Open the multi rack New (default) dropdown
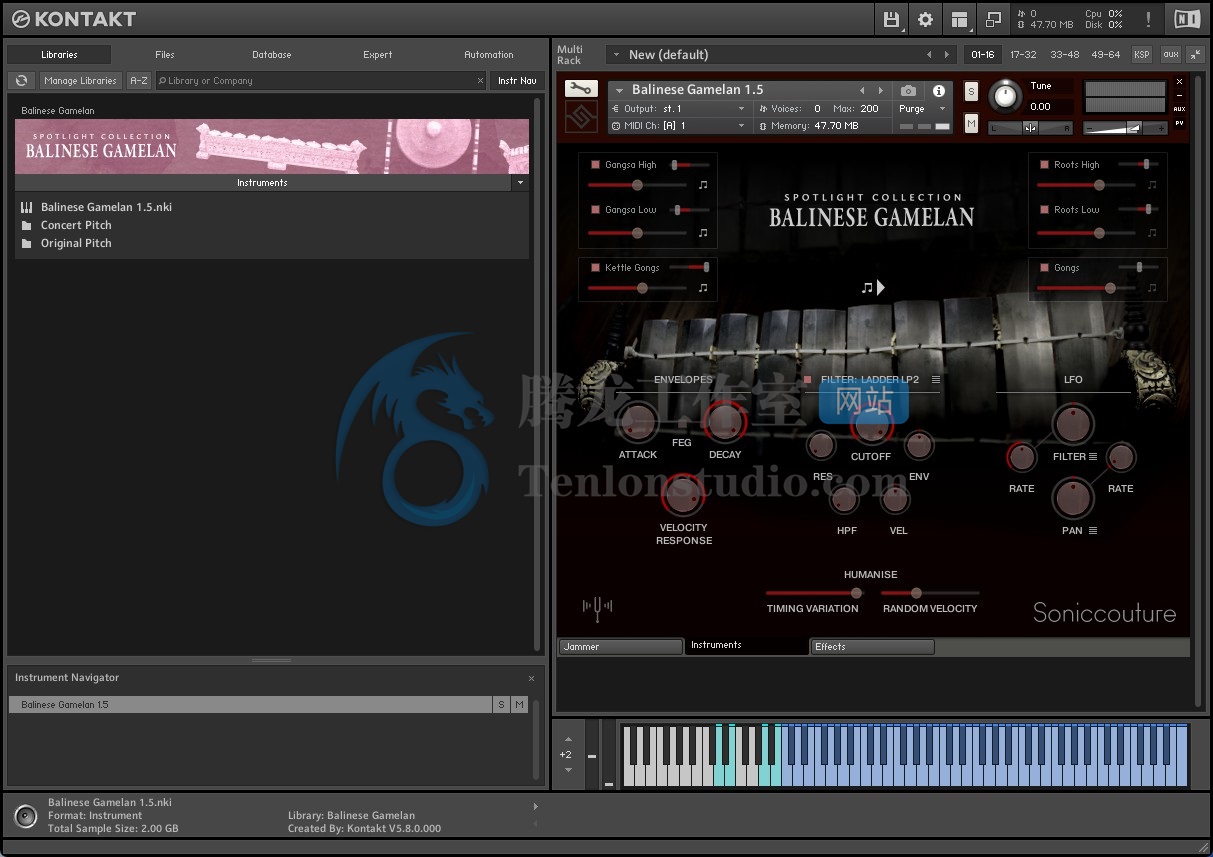Image resolution: width=1213 pixels, height=857 pixels. [x=614, y=54]
